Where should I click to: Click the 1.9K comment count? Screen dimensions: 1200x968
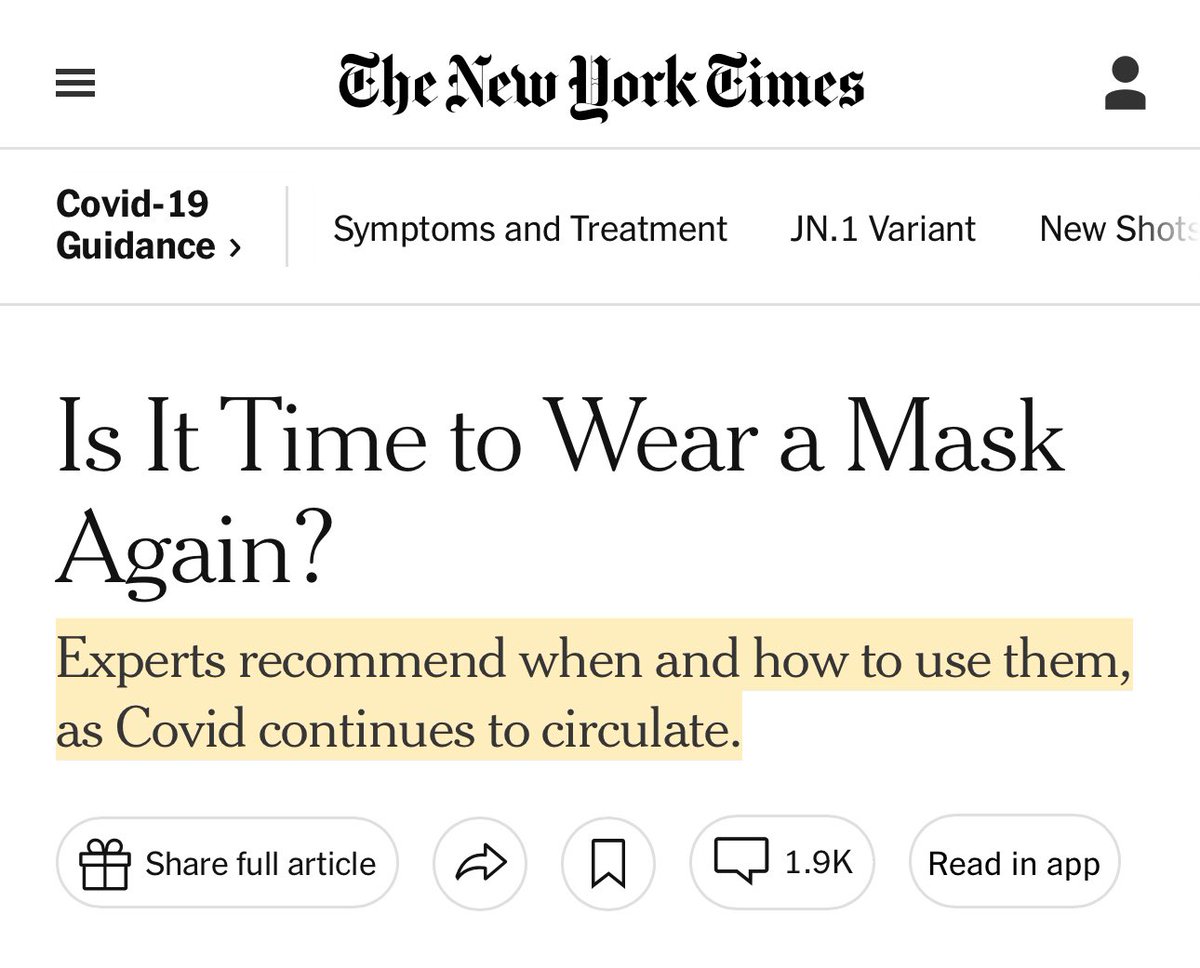click(x=818, y=862)
